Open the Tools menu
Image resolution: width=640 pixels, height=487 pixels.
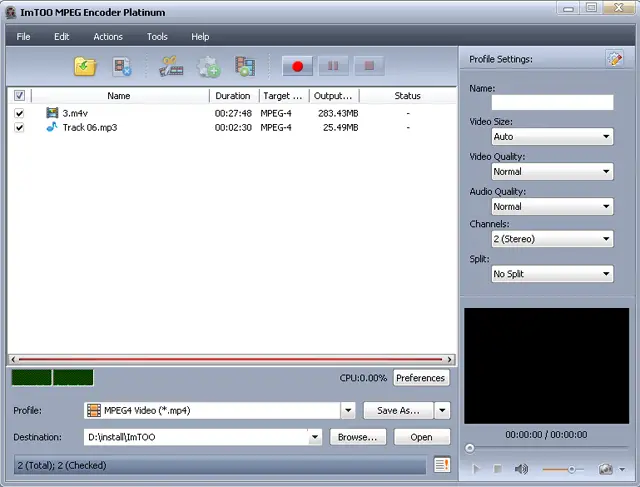pos(157,37)
